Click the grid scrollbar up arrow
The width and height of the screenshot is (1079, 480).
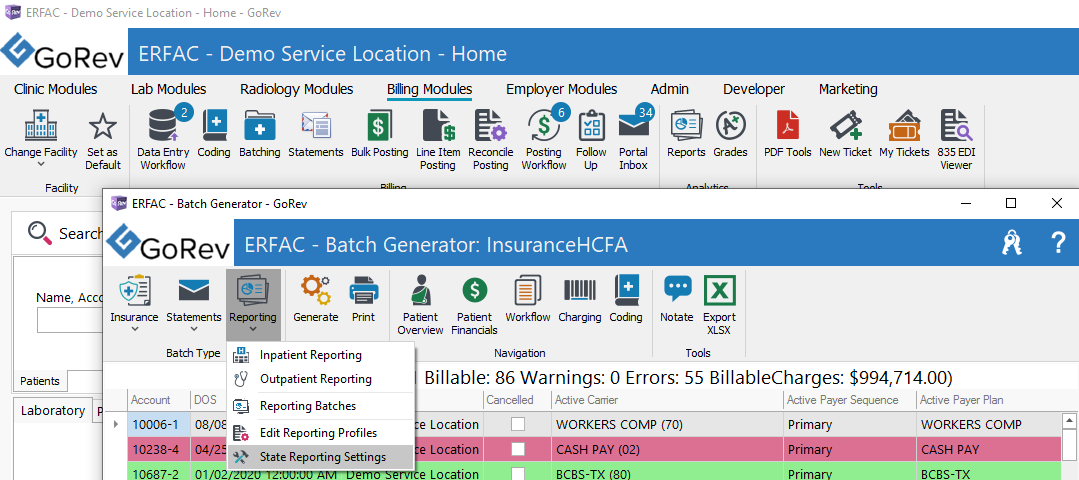(1069, 421)
